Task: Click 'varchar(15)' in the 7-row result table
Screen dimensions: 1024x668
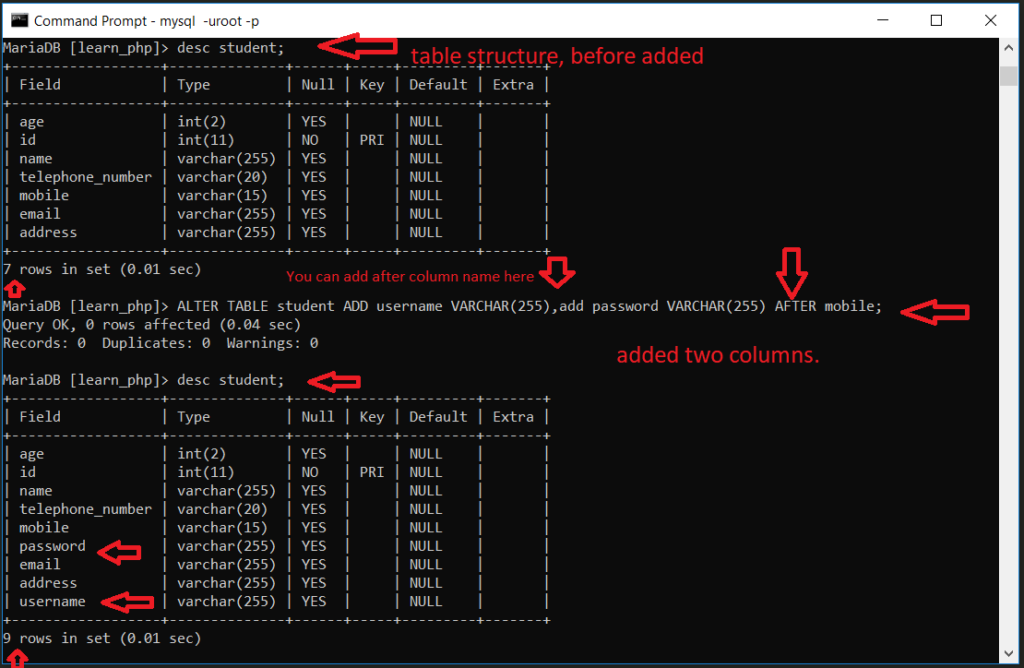Action: coord(223,195)
